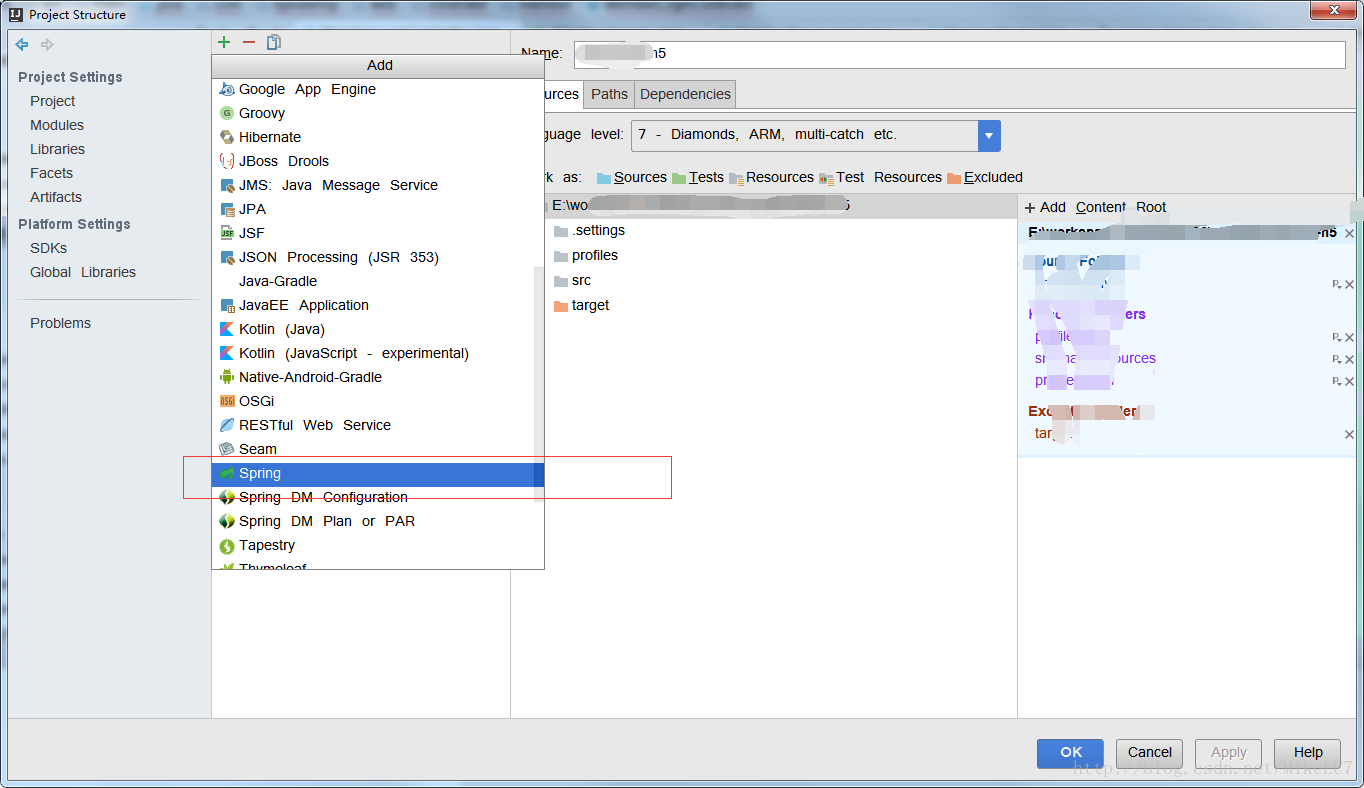Switch to the Paths tab
Viewport: 1364px width, 788px height.
tap(609, 94)
